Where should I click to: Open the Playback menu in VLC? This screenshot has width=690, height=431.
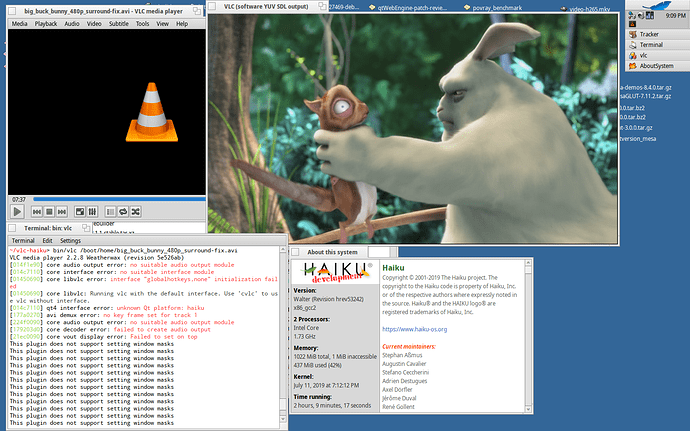click(x=46, y=24)
